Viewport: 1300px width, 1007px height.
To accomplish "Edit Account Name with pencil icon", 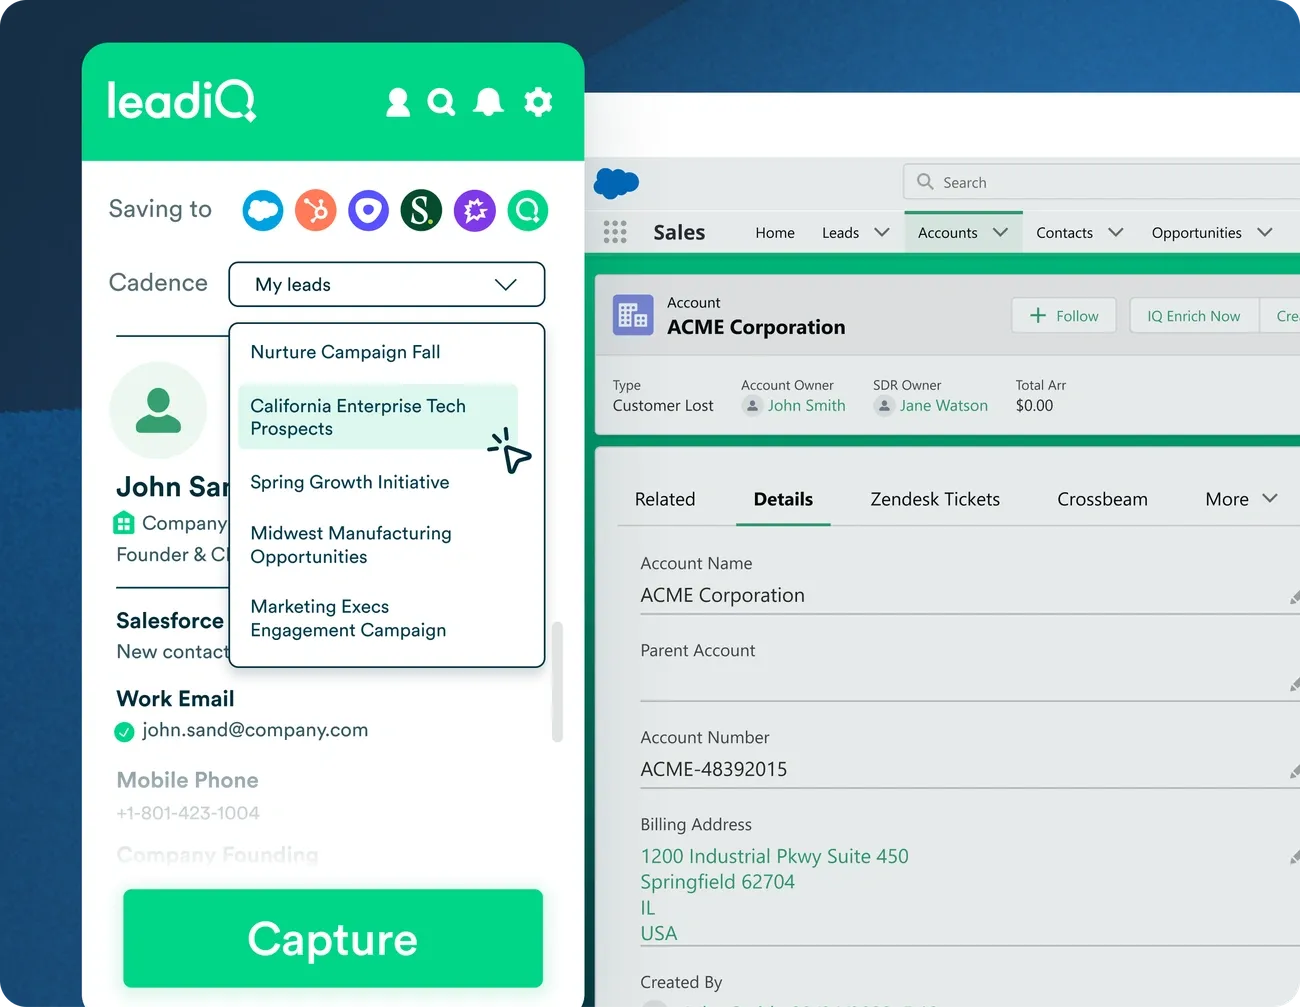I will (x=1294, y=597).
